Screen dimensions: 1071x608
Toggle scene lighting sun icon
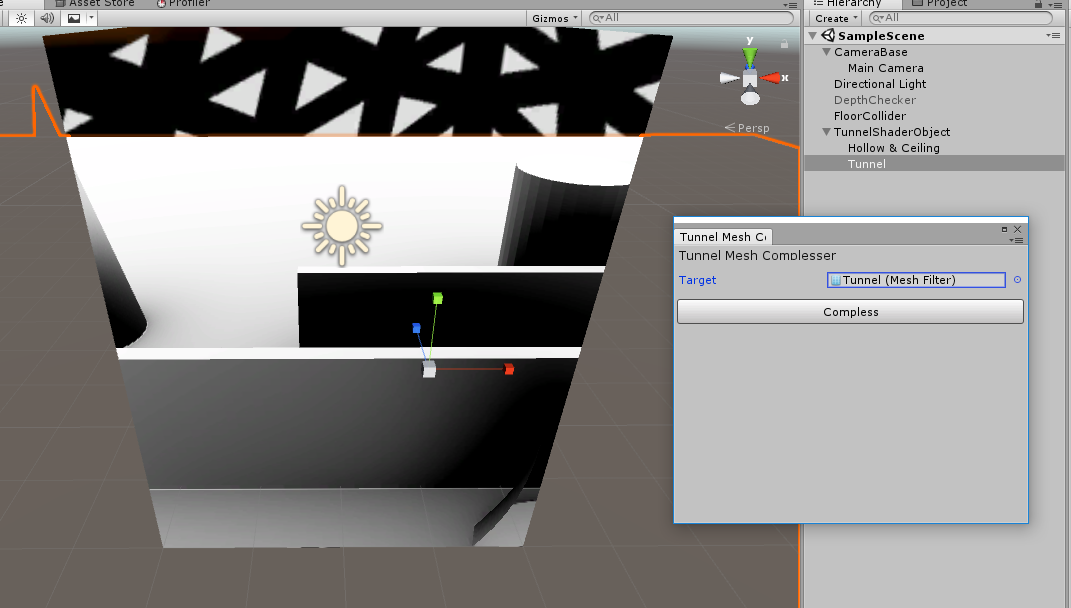[21, 18]
